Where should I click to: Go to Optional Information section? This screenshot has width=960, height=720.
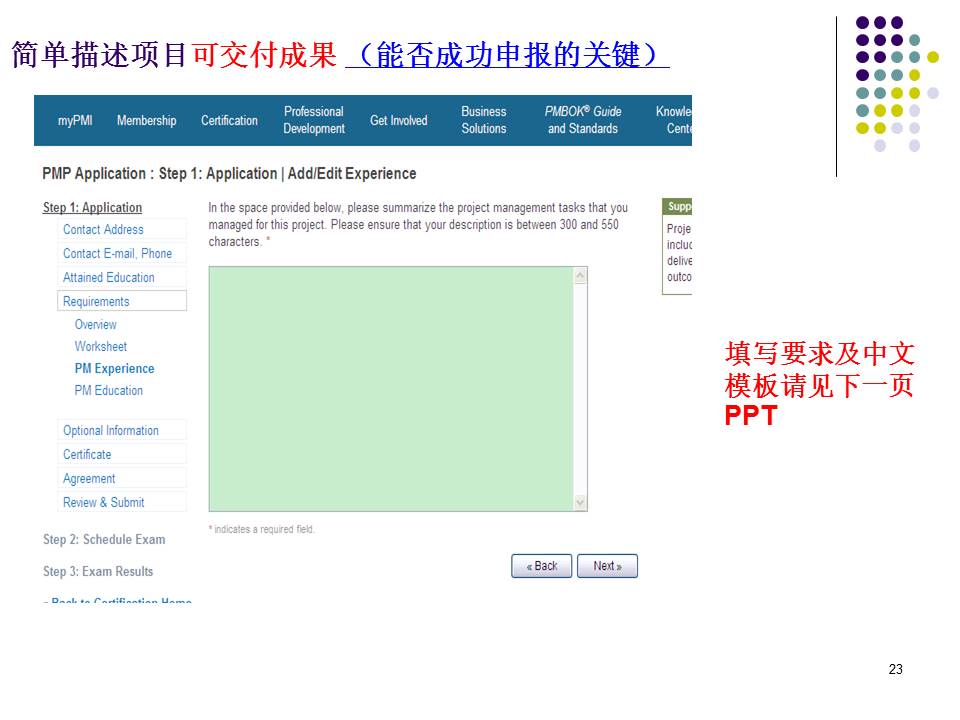(122, 430)
